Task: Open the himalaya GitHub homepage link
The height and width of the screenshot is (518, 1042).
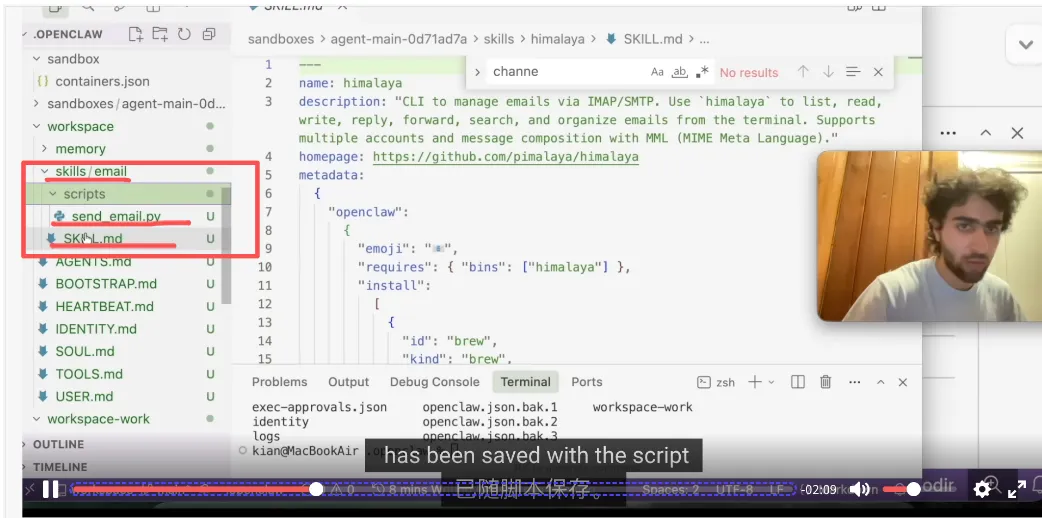Action: [x=506, y=158]
